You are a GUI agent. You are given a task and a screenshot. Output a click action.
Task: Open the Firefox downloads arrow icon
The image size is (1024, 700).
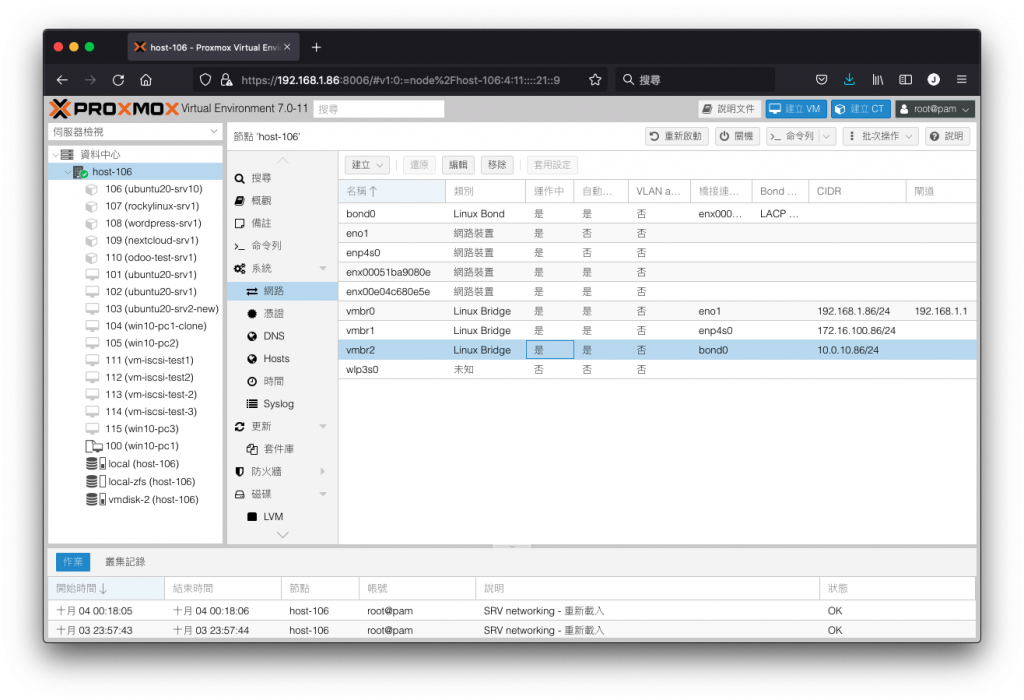[x=849, y=80]
